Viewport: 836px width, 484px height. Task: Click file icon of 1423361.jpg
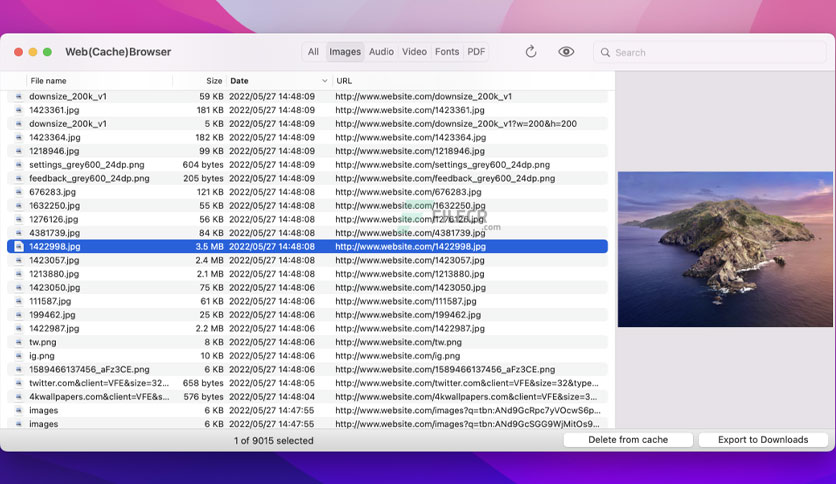[19, 110]
